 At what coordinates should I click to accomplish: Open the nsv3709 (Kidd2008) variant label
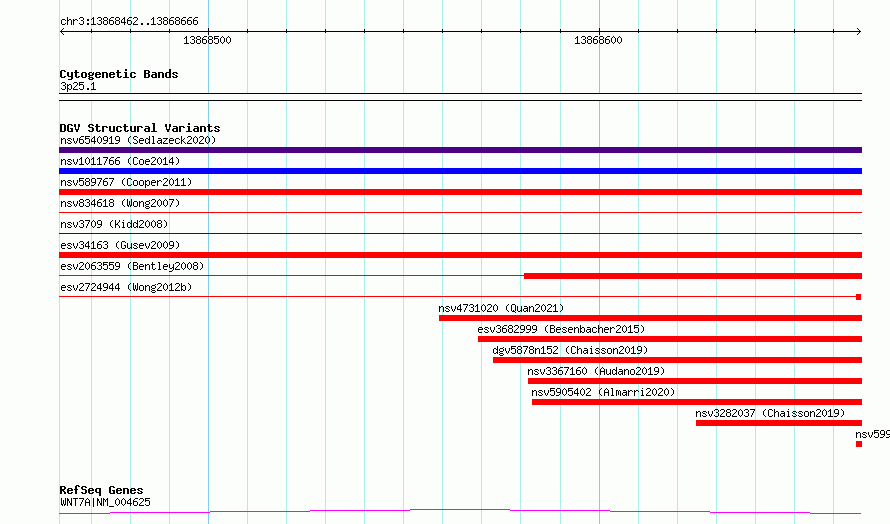click(x=114, y=224)
